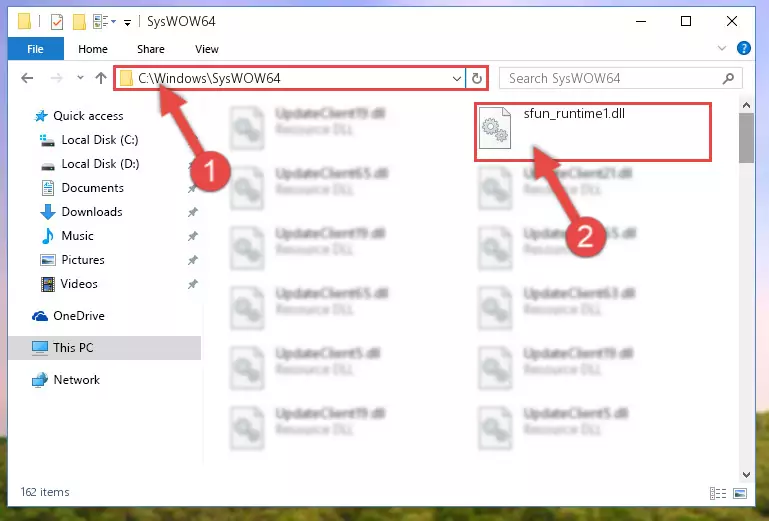
Task: Select OneDrive in navigation pane
Action: click(x=78, y=316)
